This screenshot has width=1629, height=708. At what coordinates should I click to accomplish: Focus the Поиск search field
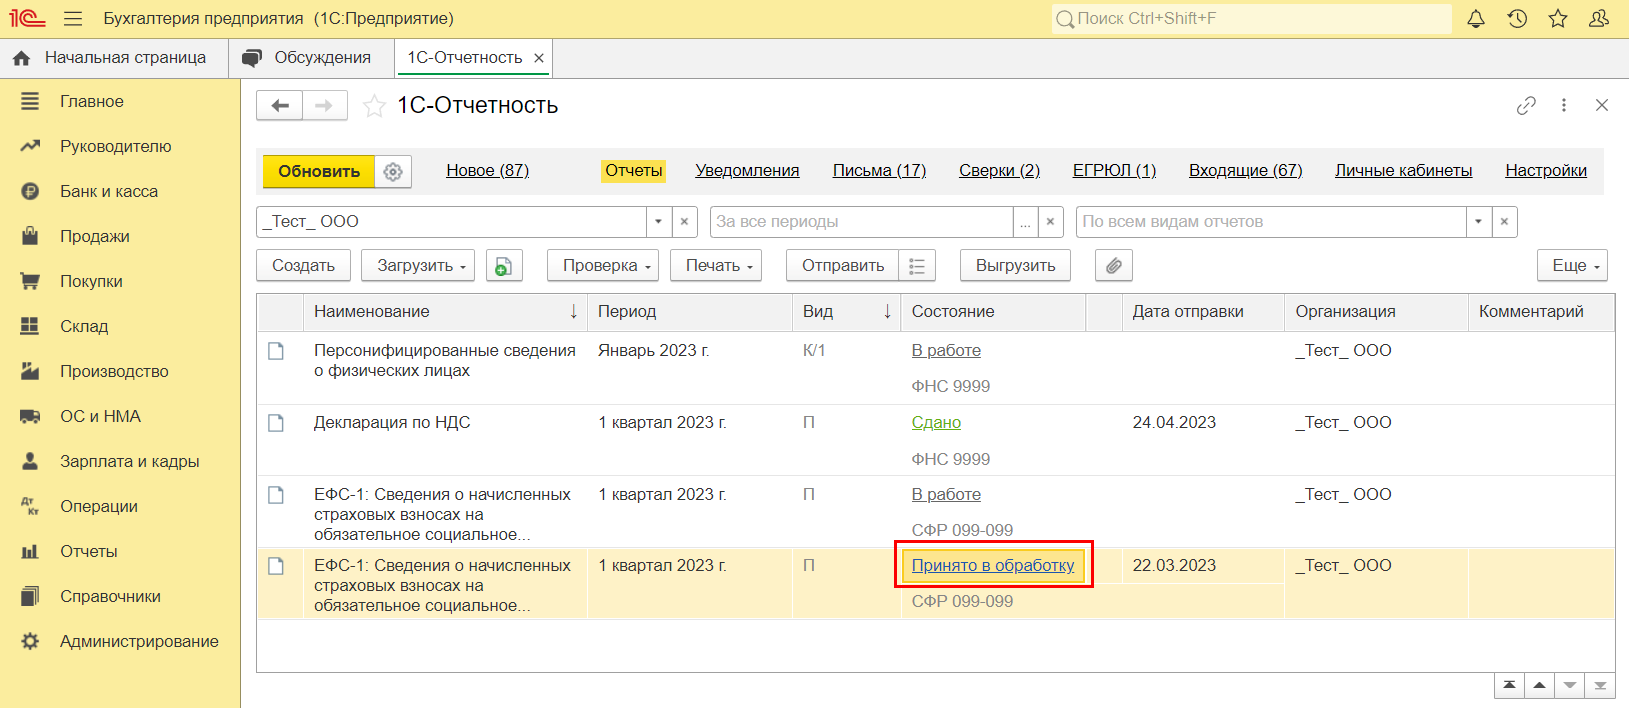[1251, 19]
